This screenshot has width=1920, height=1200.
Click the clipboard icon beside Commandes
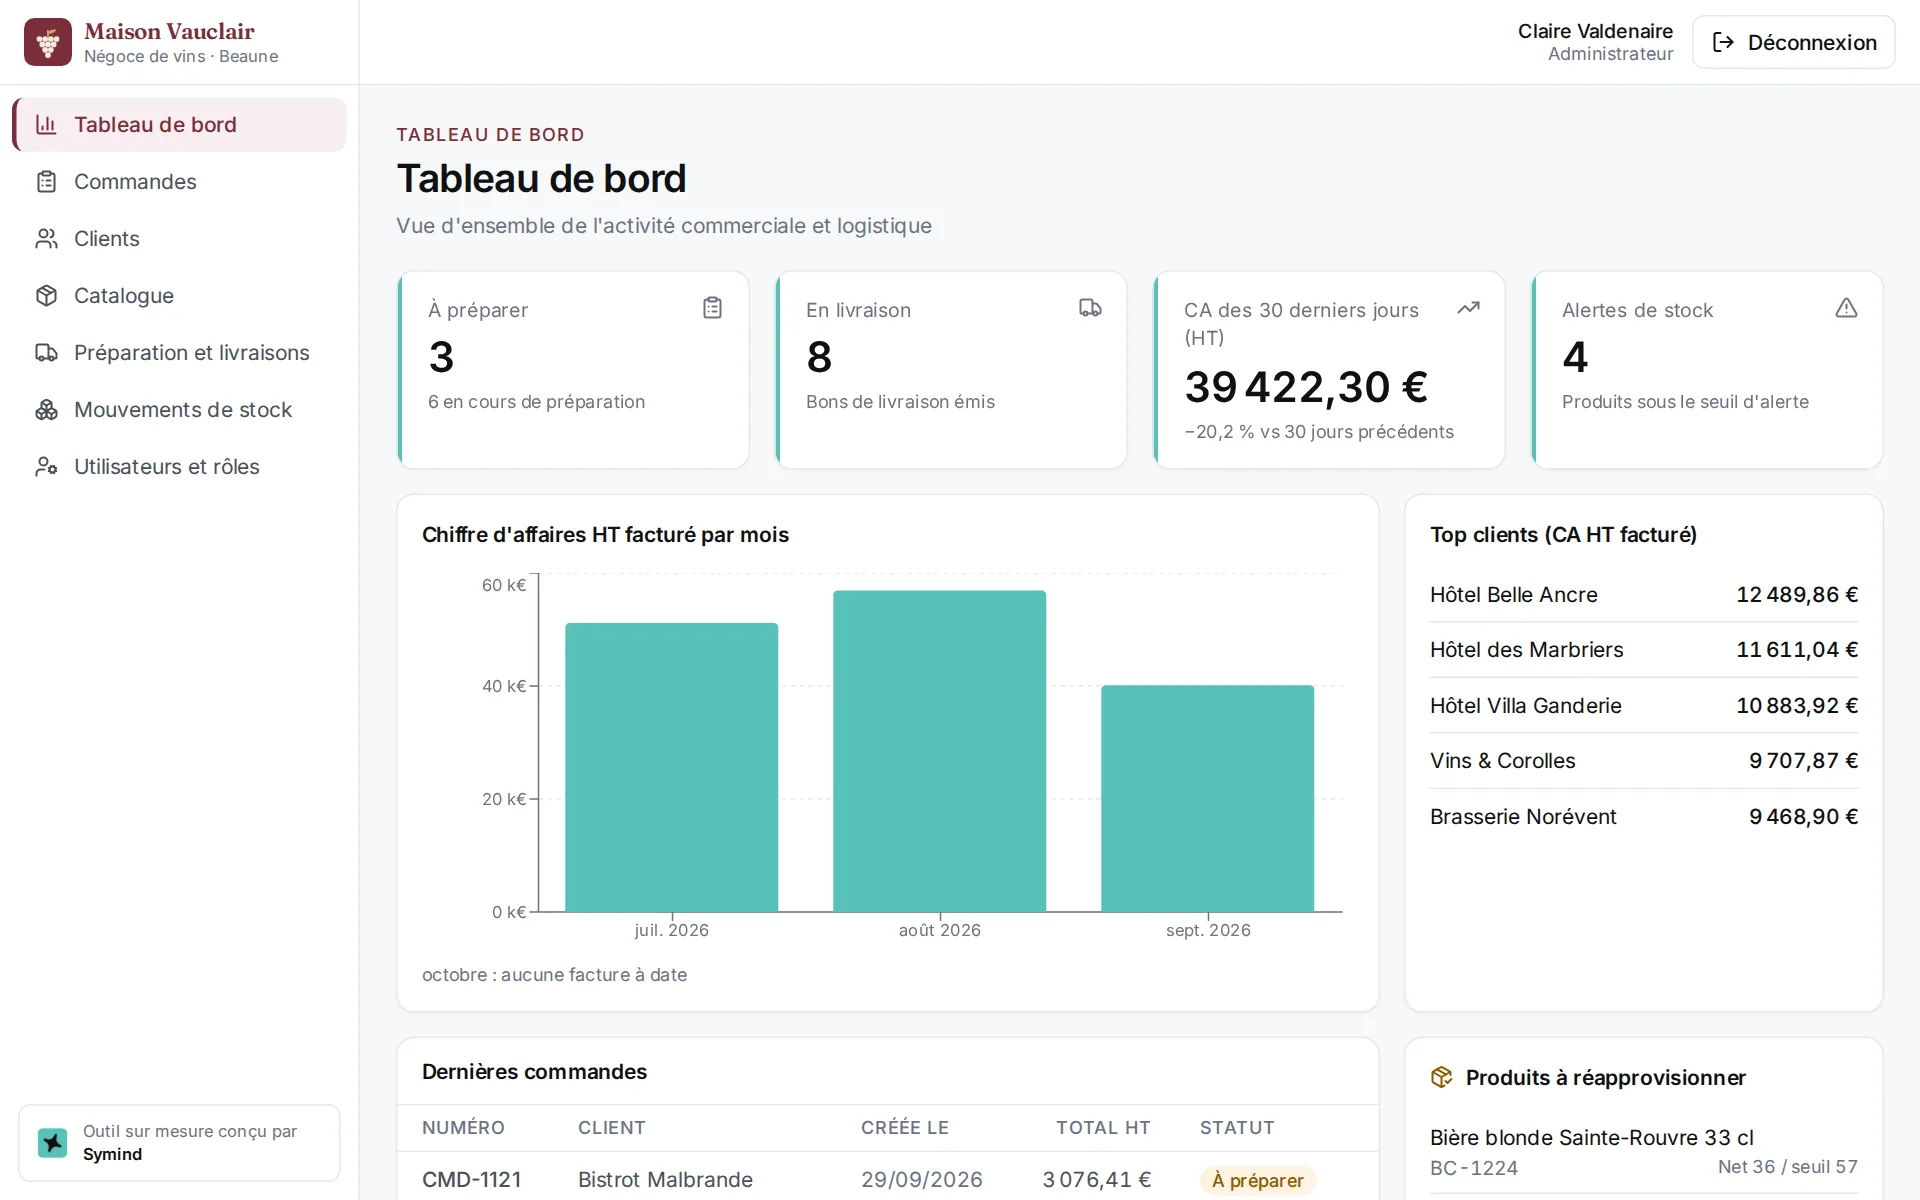tap(46, 182)
